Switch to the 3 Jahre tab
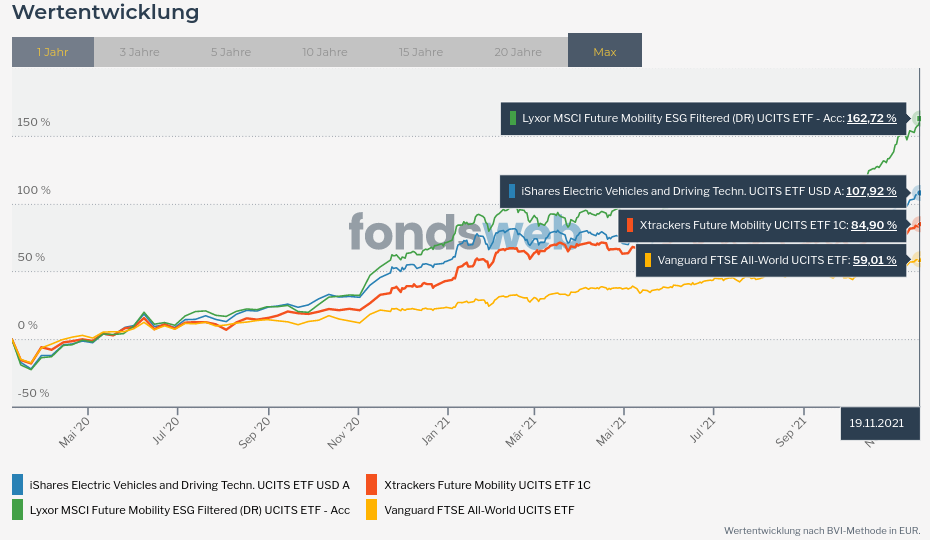This screenshot has height=540, width=930. point(139,51)
